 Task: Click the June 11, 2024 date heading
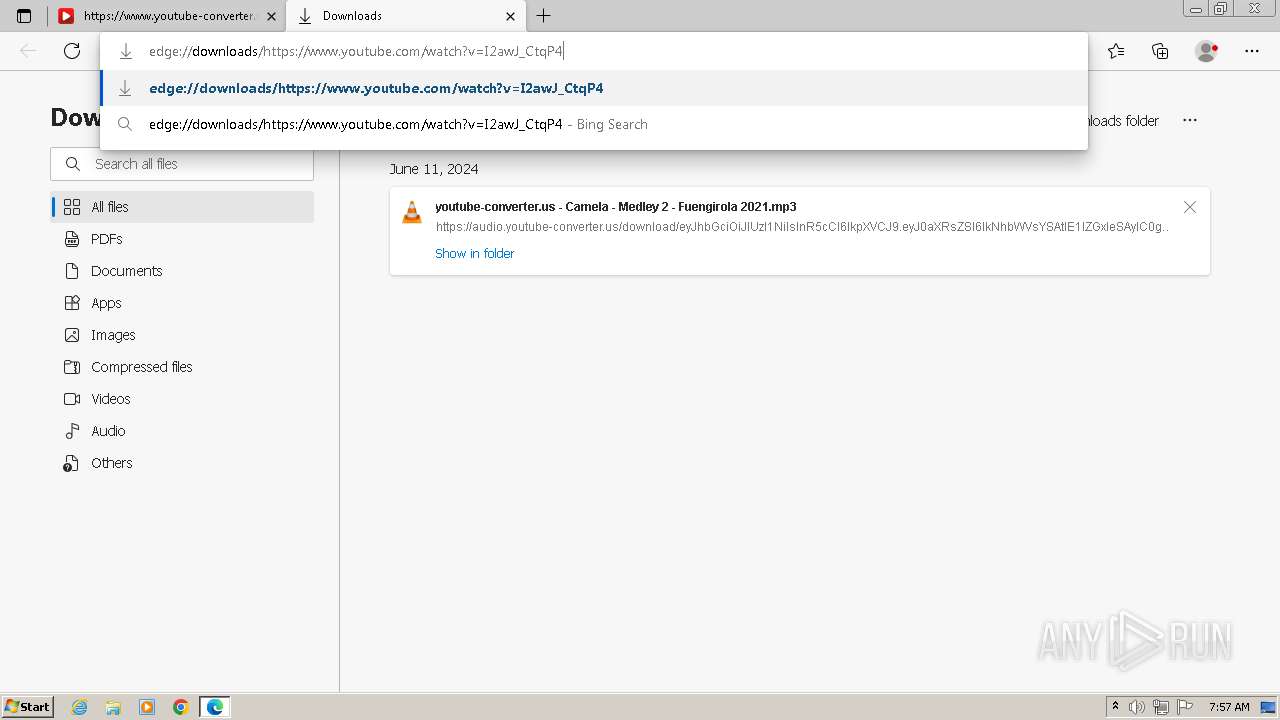[434, 169]
